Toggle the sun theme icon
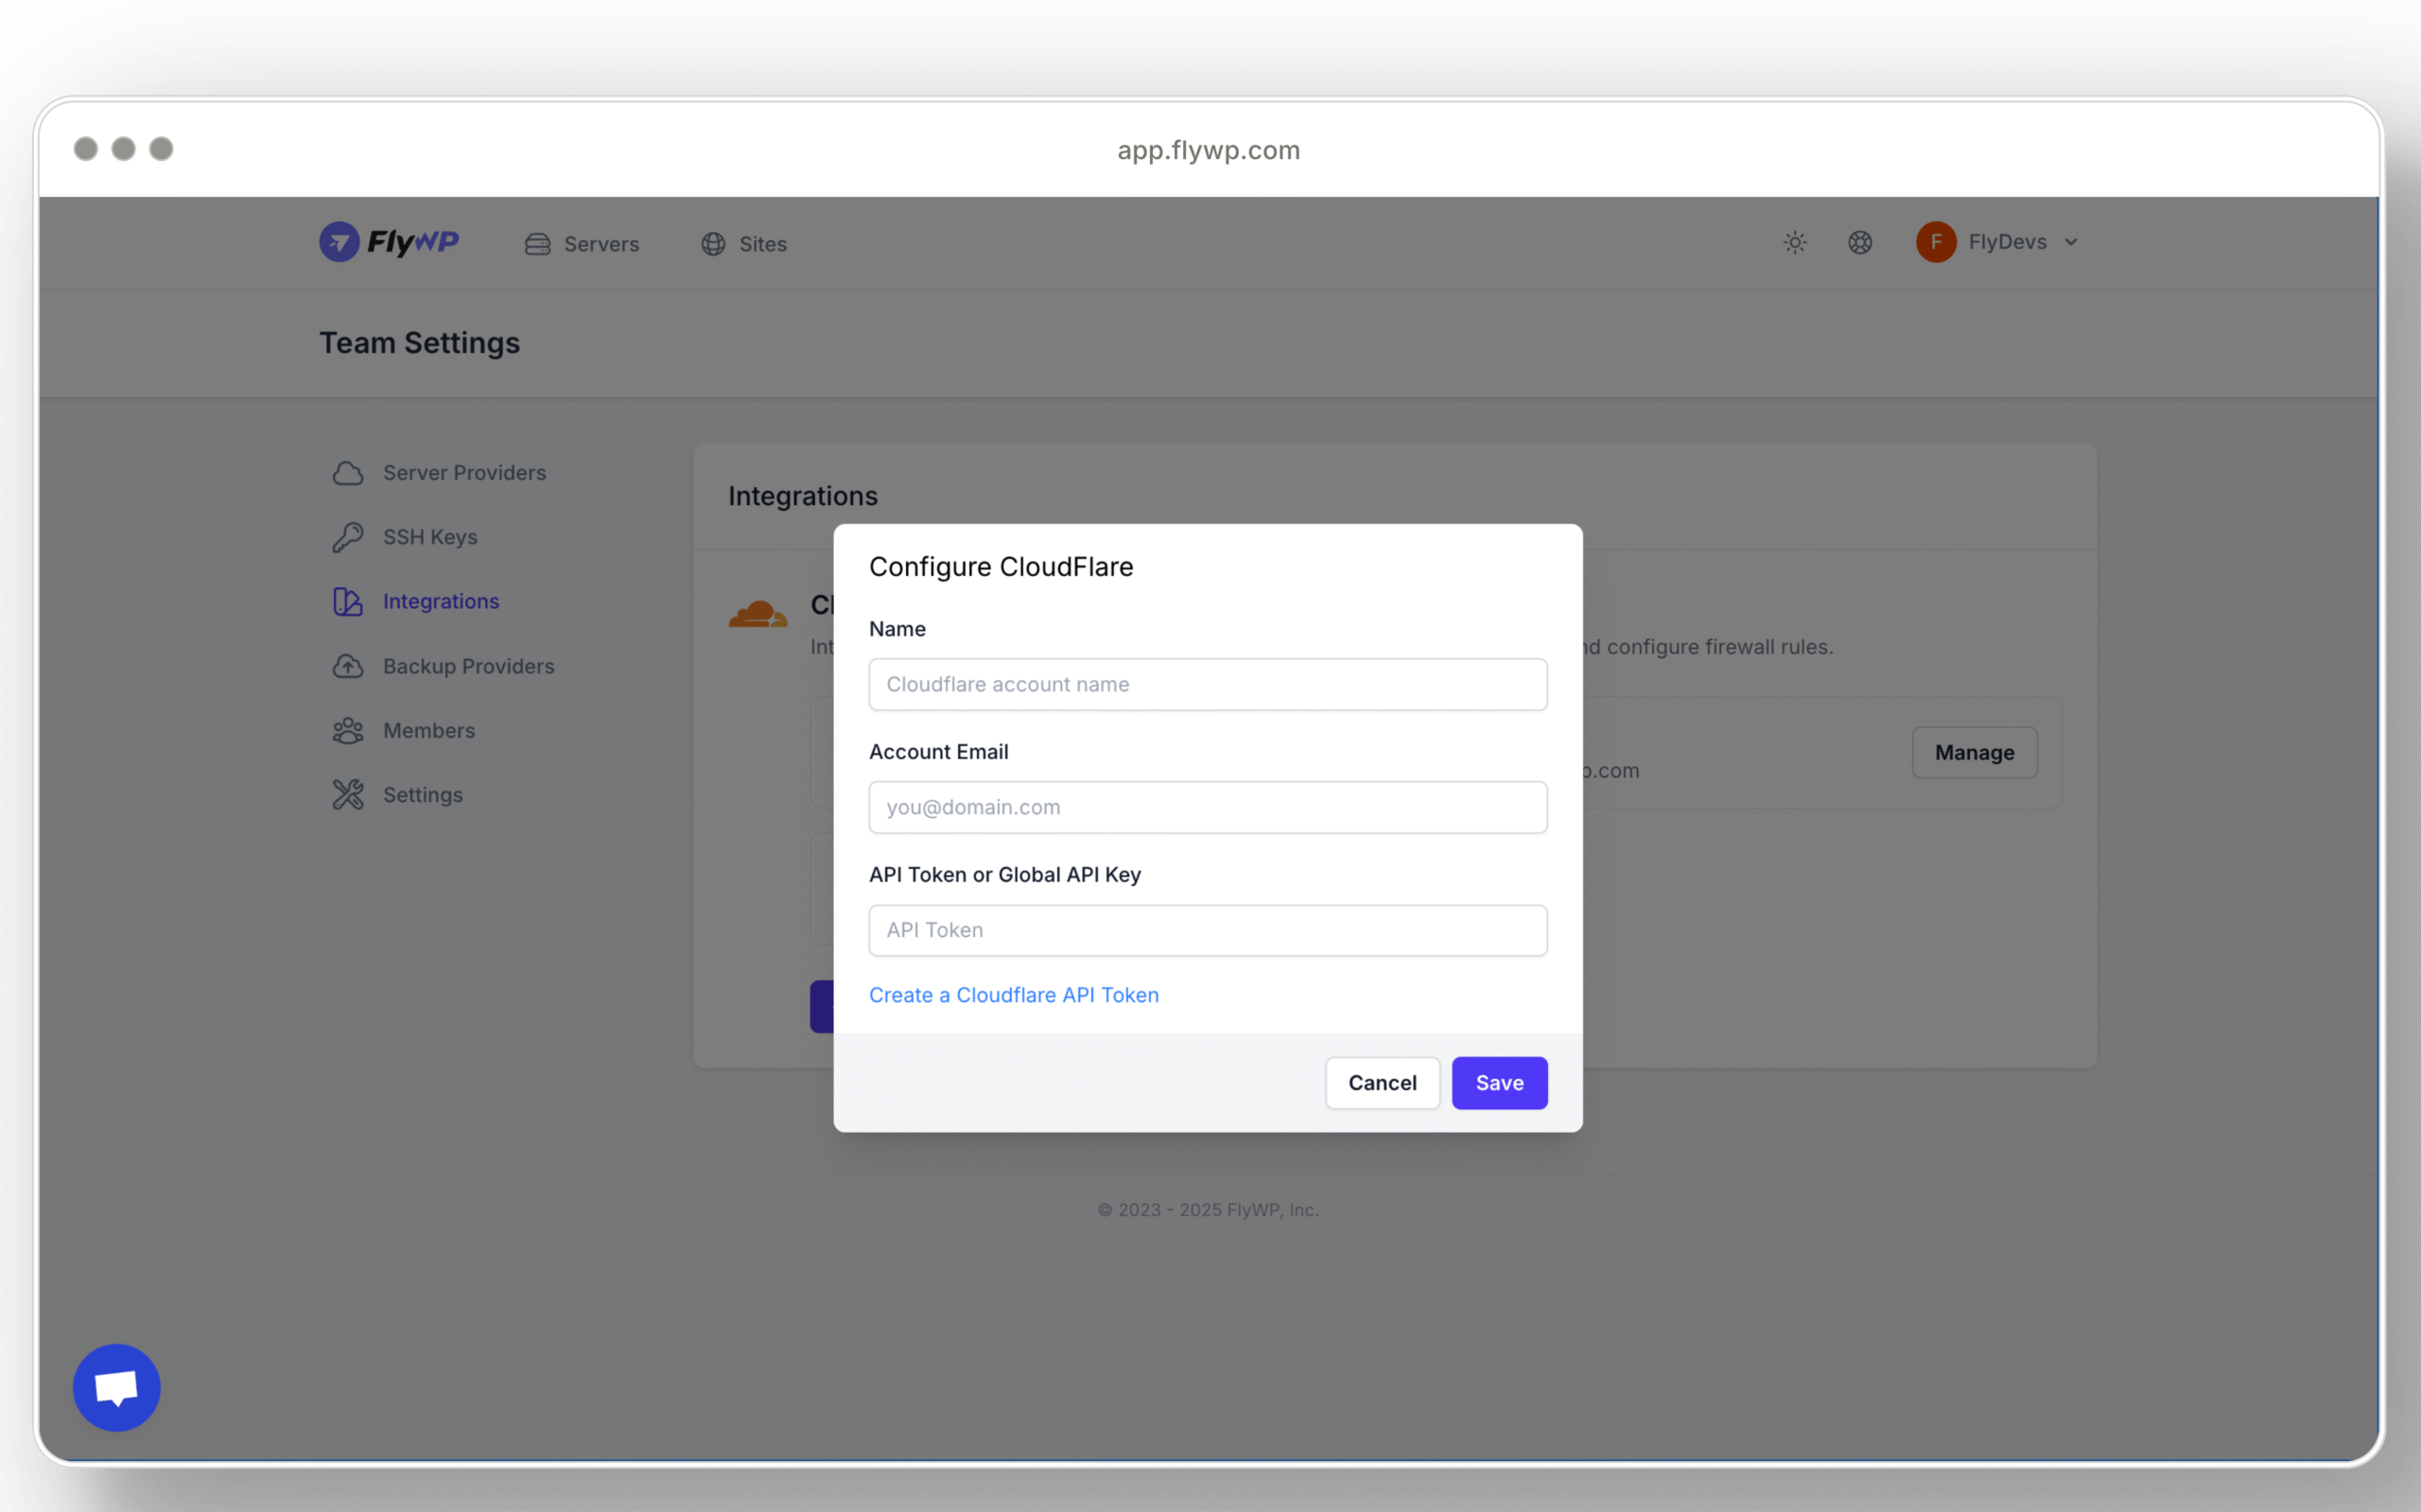 1795,242
